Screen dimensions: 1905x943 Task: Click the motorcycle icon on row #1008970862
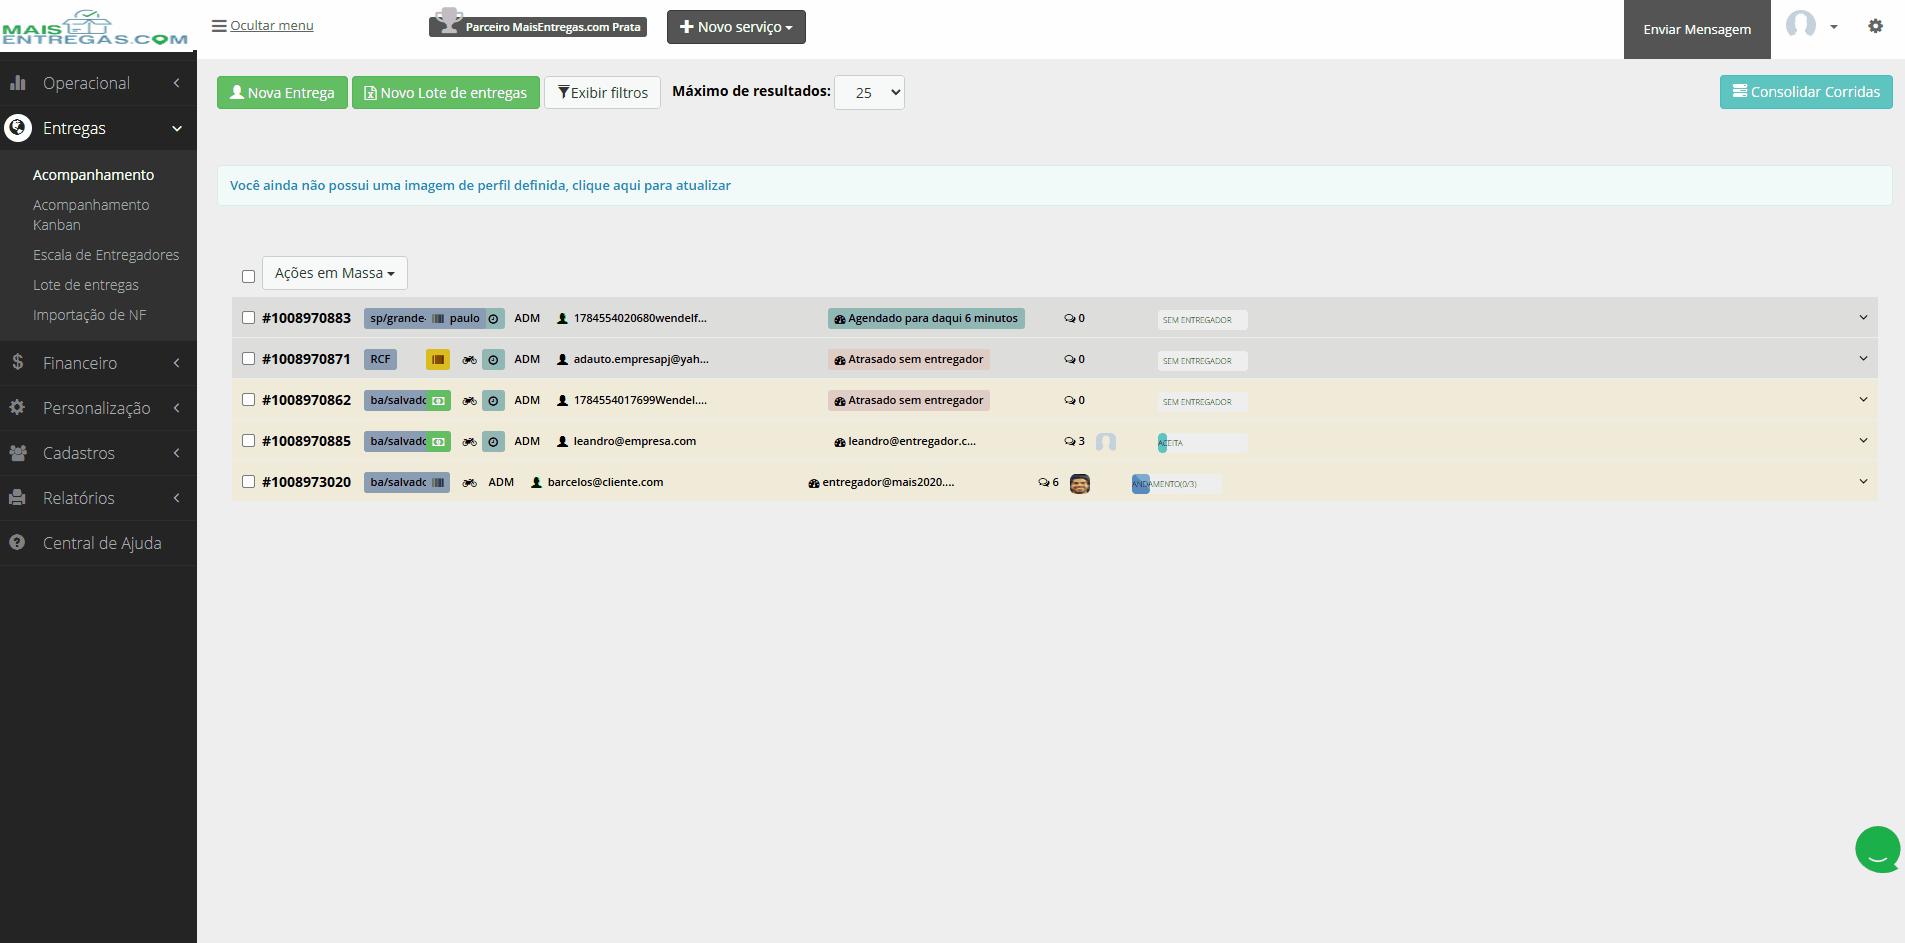pos(469,401)
